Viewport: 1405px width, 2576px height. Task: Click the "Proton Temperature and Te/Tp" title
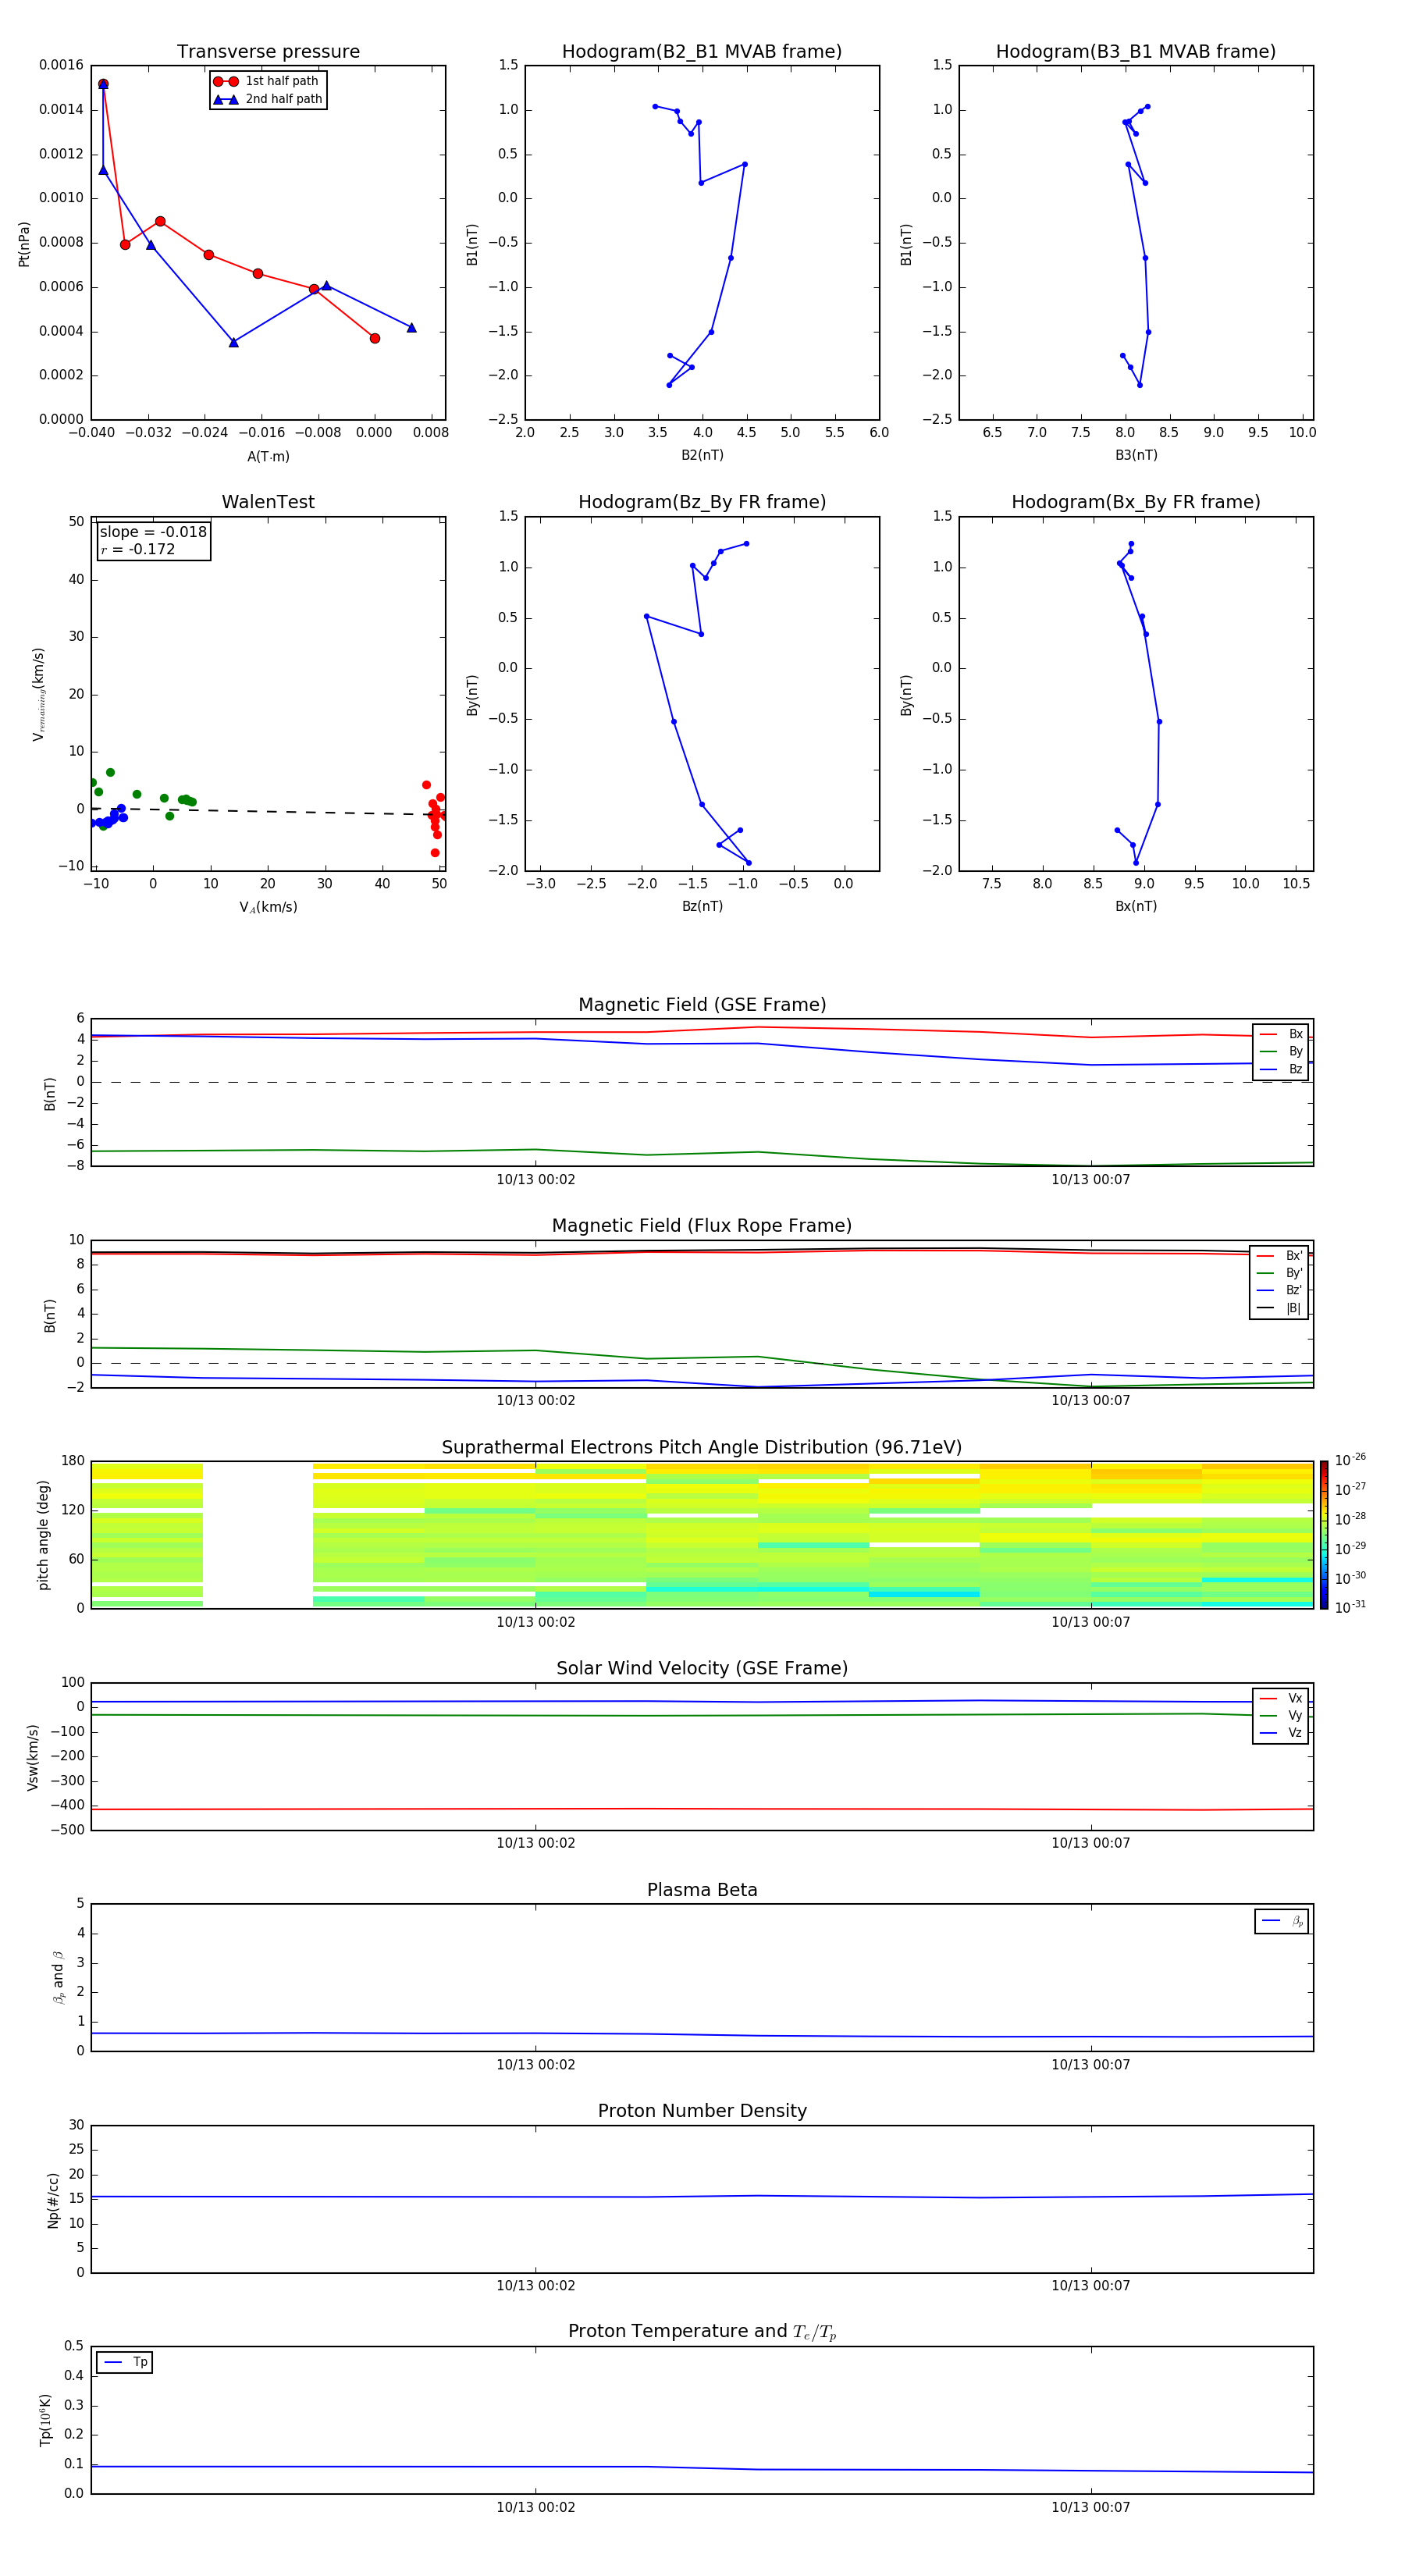pos(702,2332)
